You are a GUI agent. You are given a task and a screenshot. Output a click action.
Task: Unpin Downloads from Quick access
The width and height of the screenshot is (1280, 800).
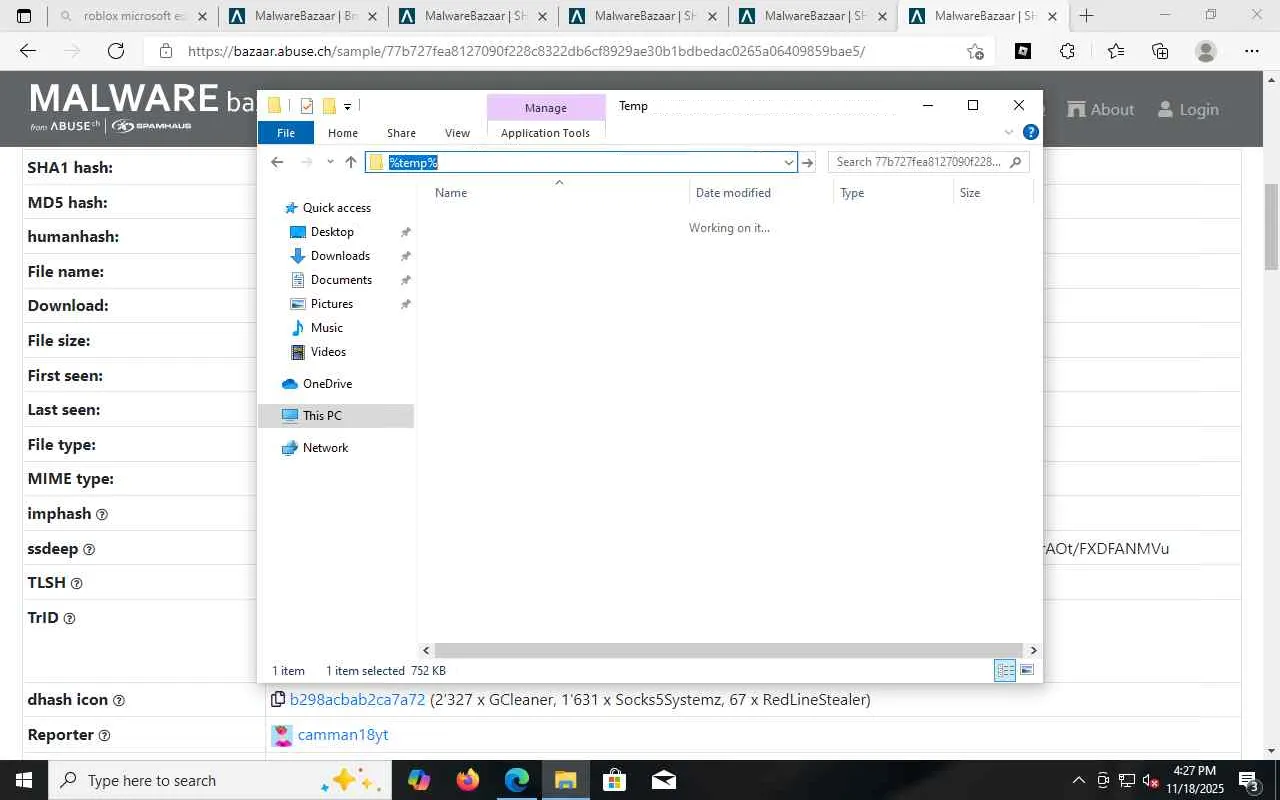point(405,256)
